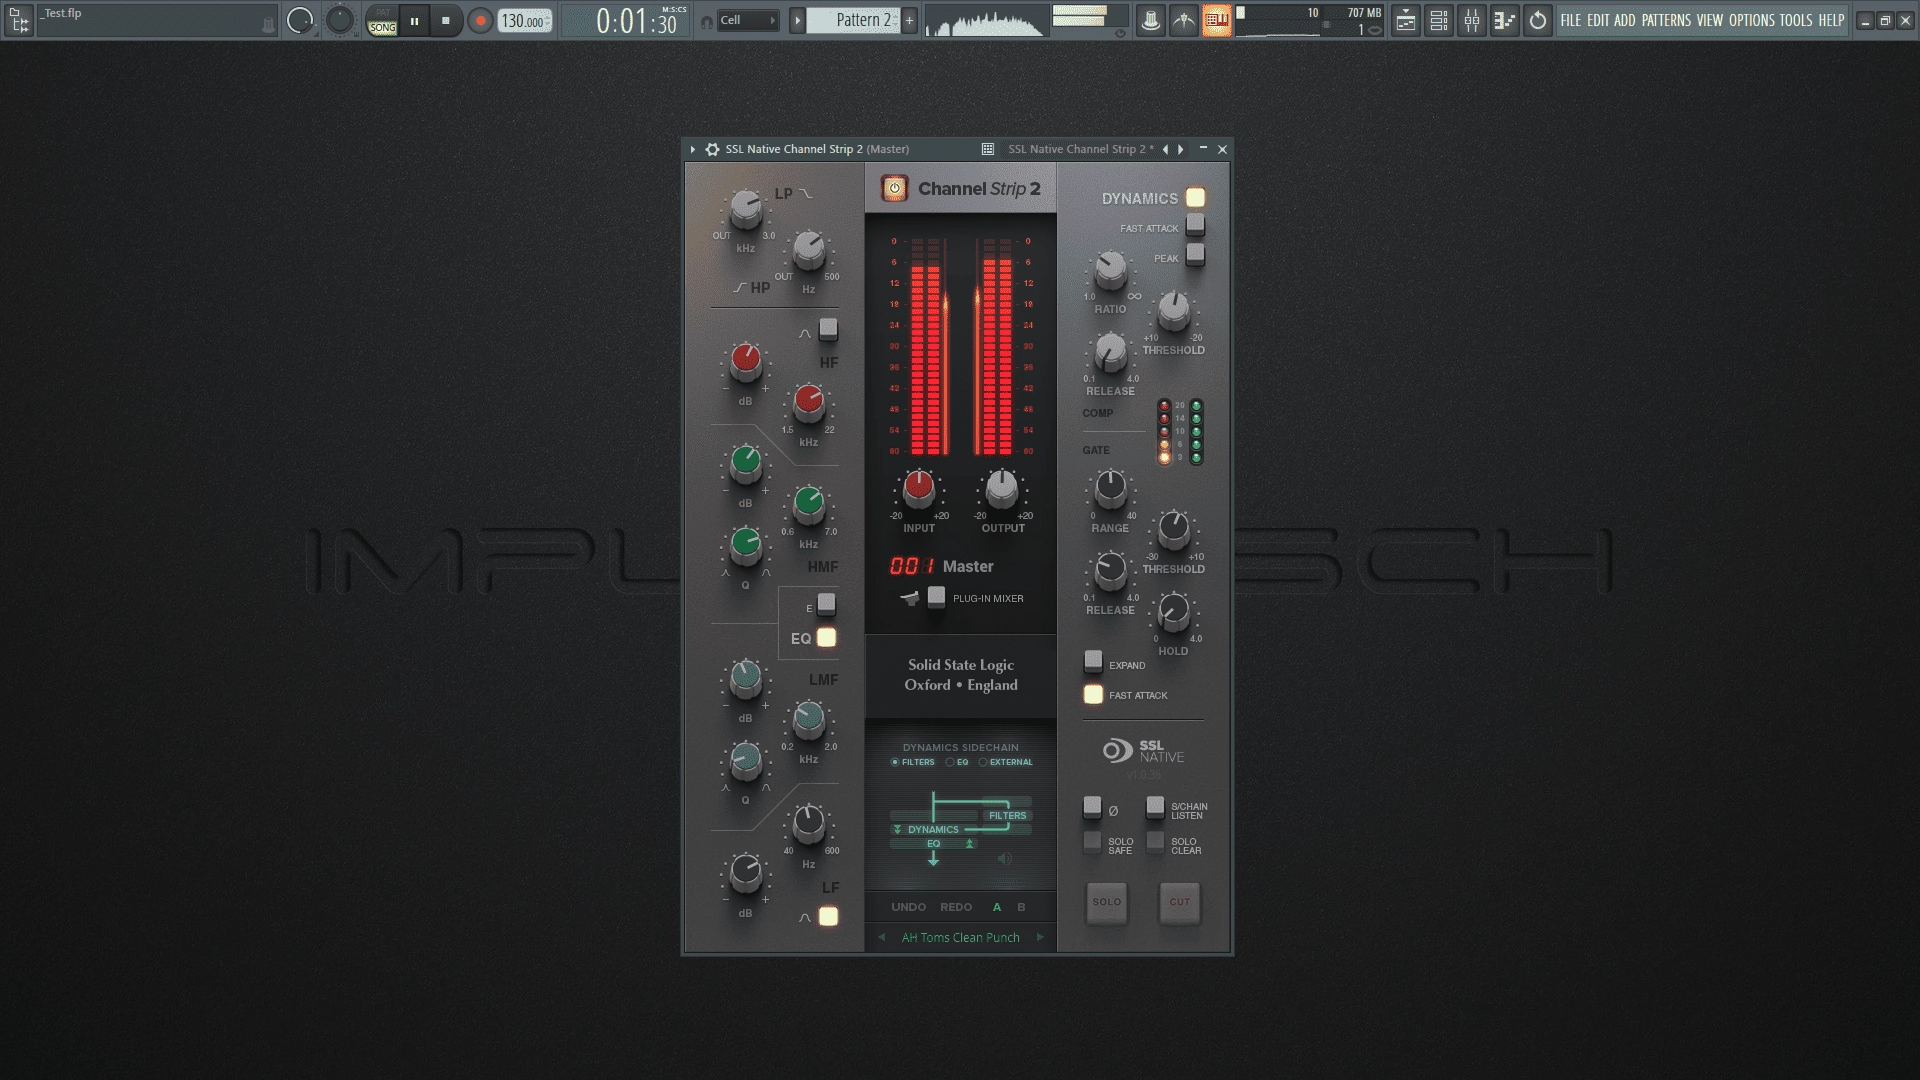The width and height of the screenshot is (1920, 1080).
Task: Switch to SONG playback mode
Action: point(382,28)
